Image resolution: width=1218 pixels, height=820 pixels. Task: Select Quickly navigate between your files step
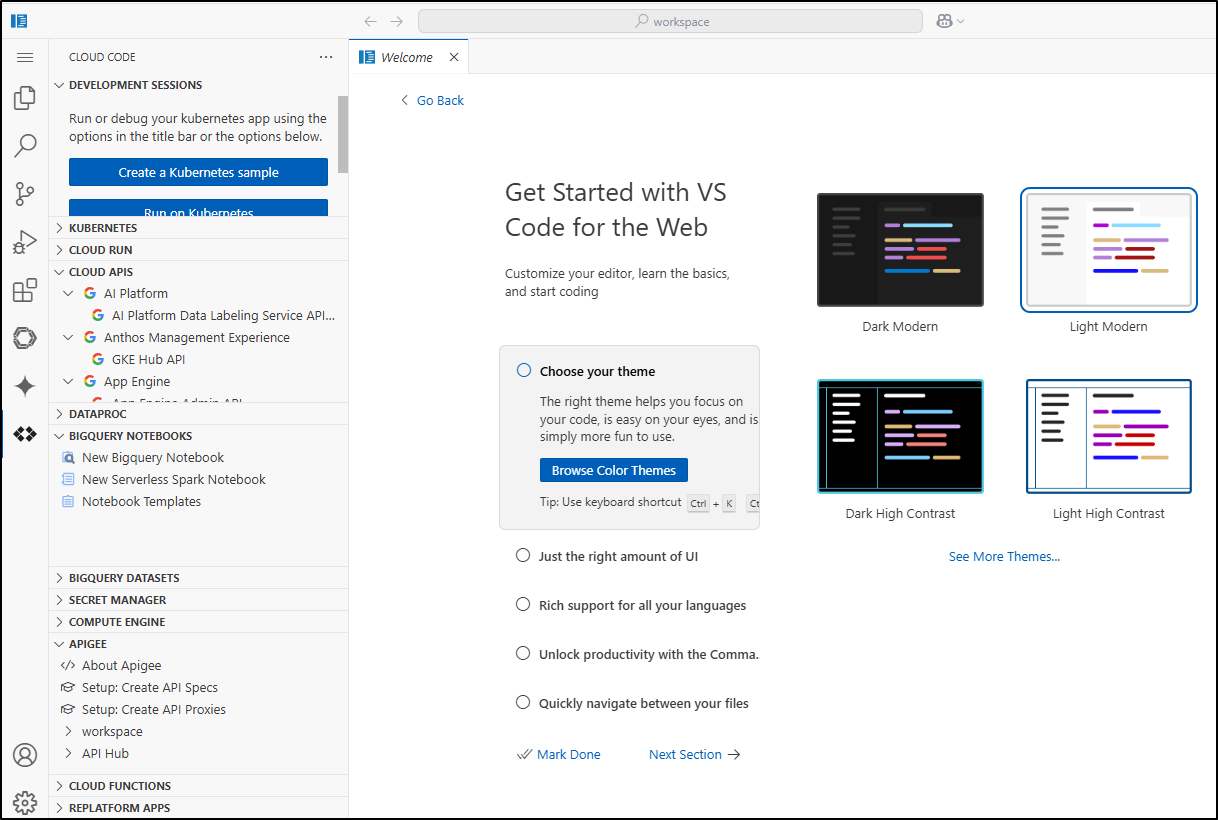523,702
